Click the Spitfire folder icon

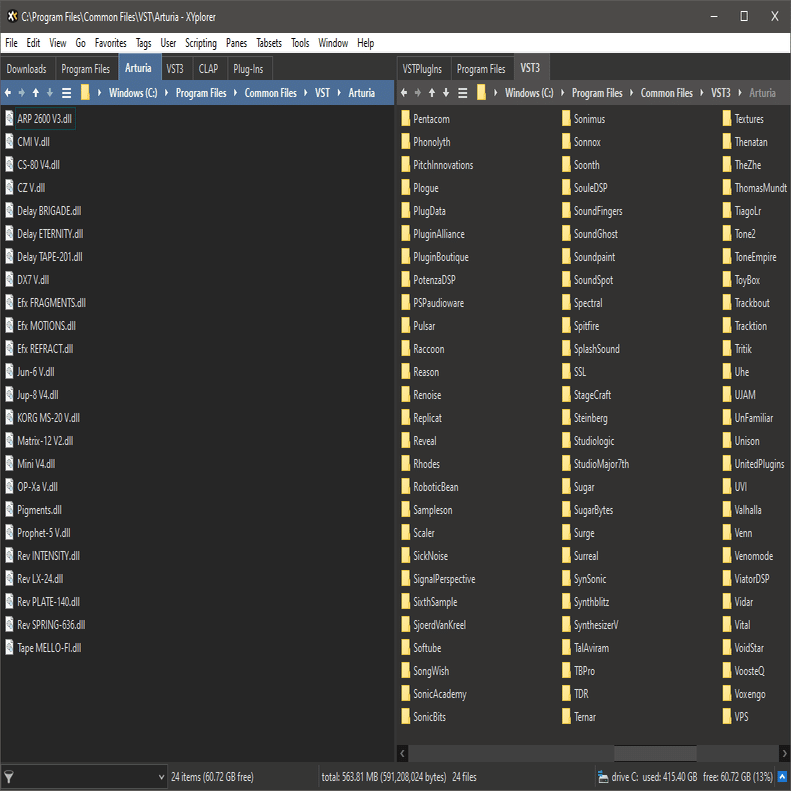coord(567,325)
